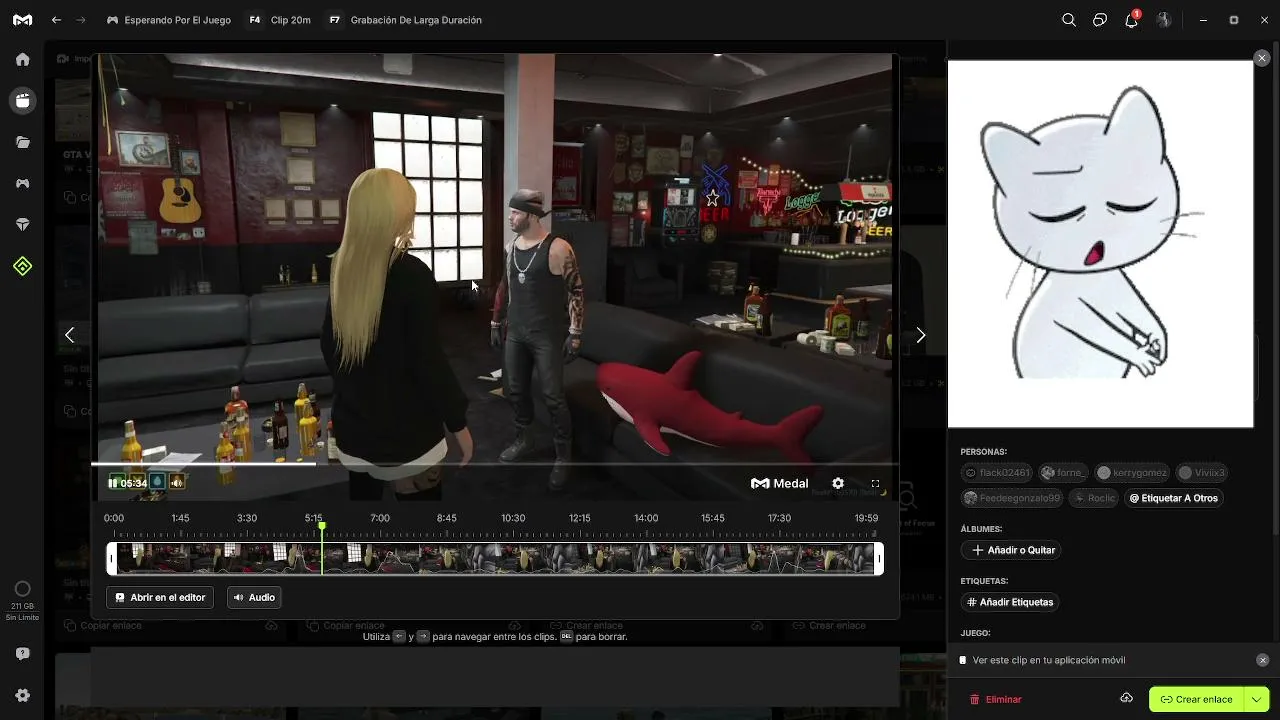Click Añadir o Quitar albums
The height and width of the screenshot is (720, 1280).
coord(1011,550)
